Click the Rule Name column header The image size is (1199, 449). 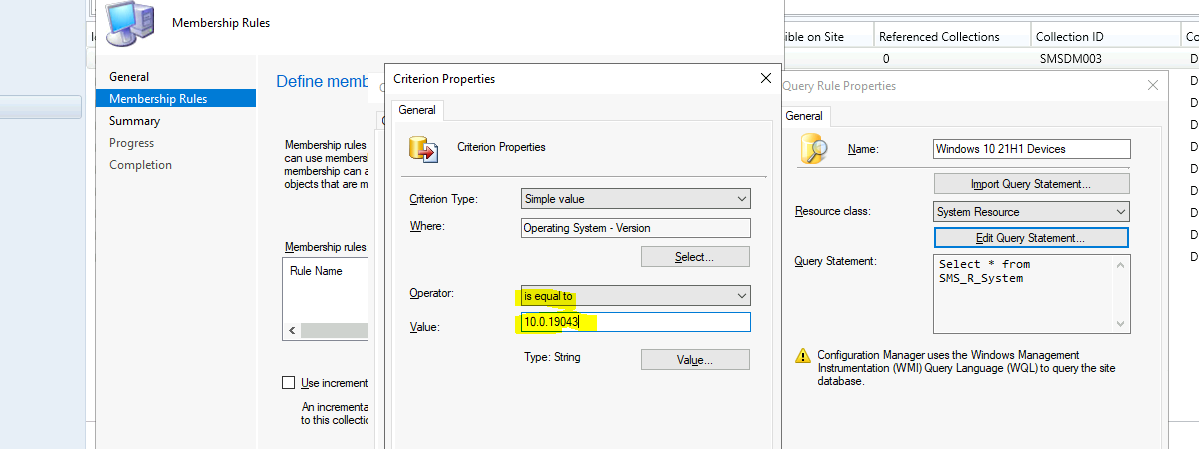click(317, 271)
